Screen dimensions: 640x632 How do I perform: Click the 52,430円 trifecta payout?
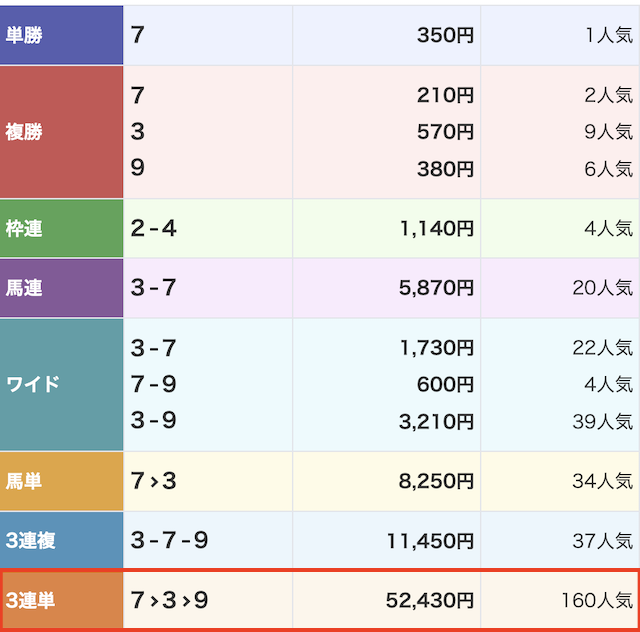[x=430, y=600]
